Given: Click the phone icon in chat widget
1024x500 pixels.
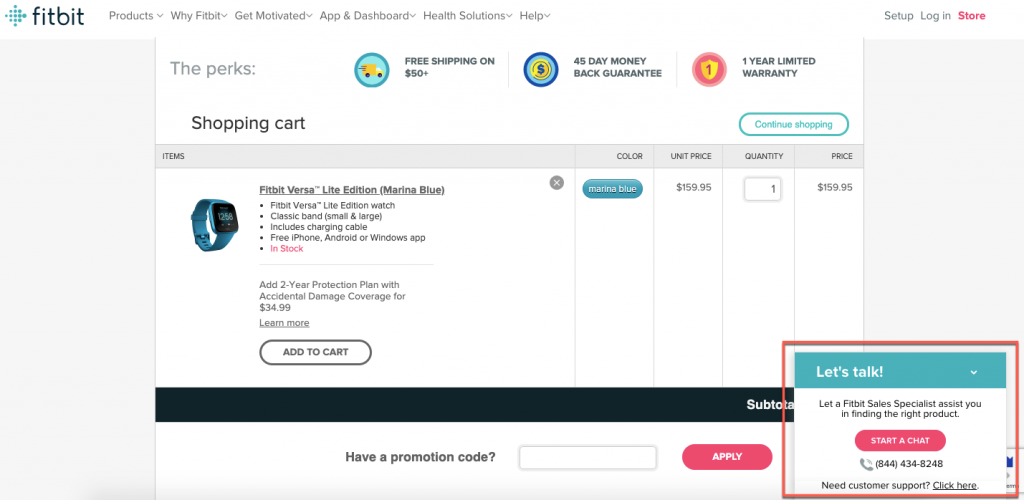Looking at the screenshot, I should [x=866, y=464].
